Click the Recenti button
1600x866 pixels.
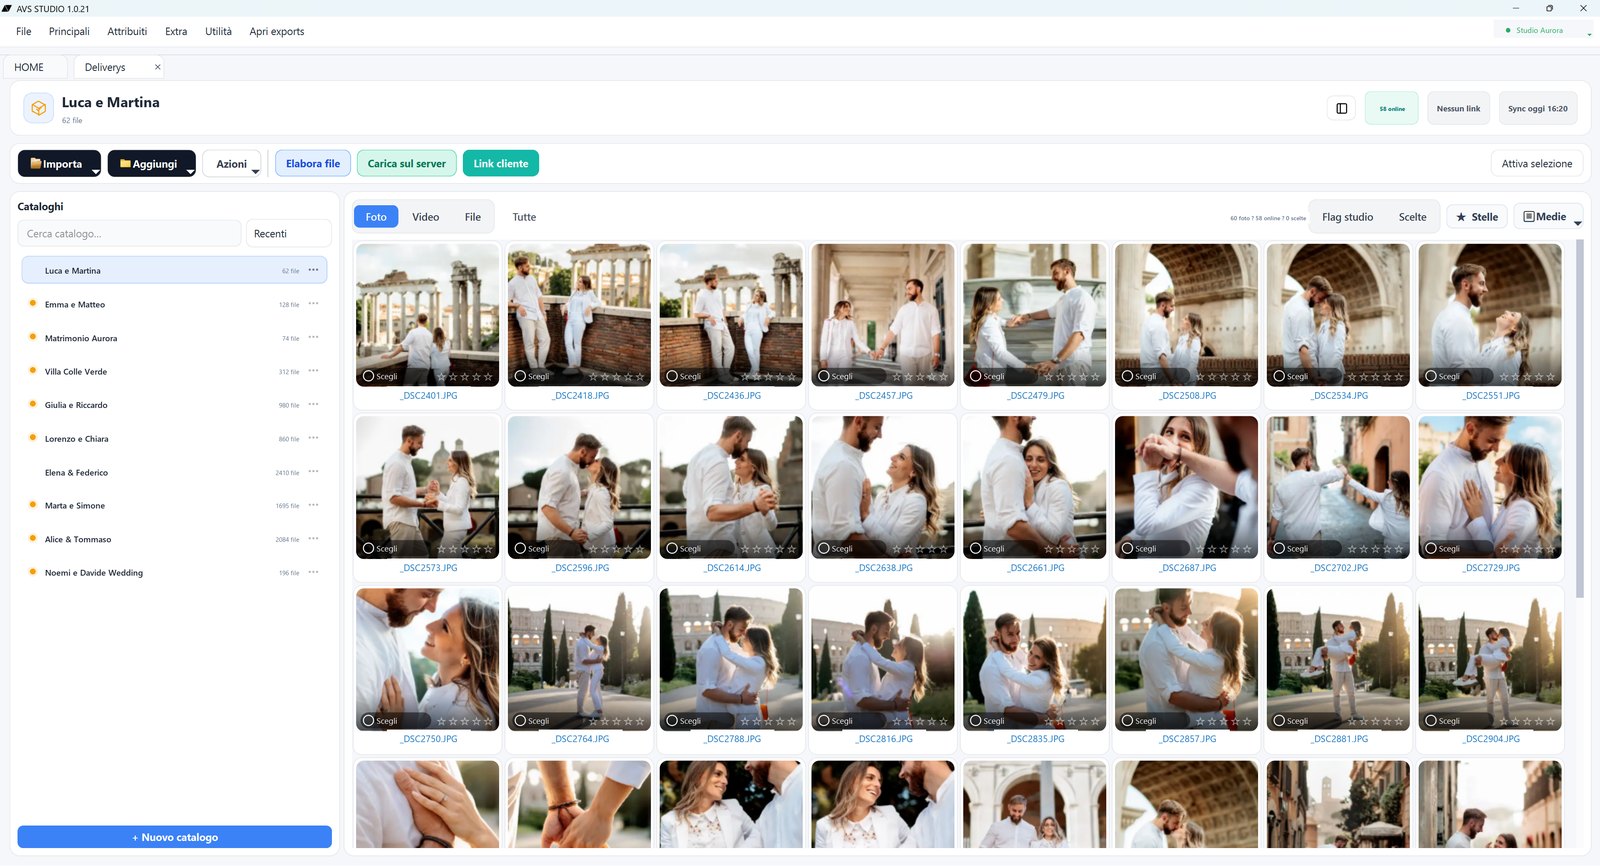coord(288,233)
